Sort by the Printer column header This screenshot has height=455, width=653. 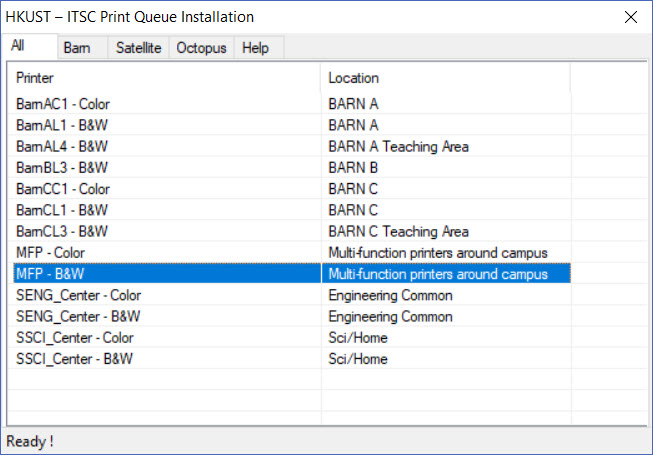[x=166, y=78]
